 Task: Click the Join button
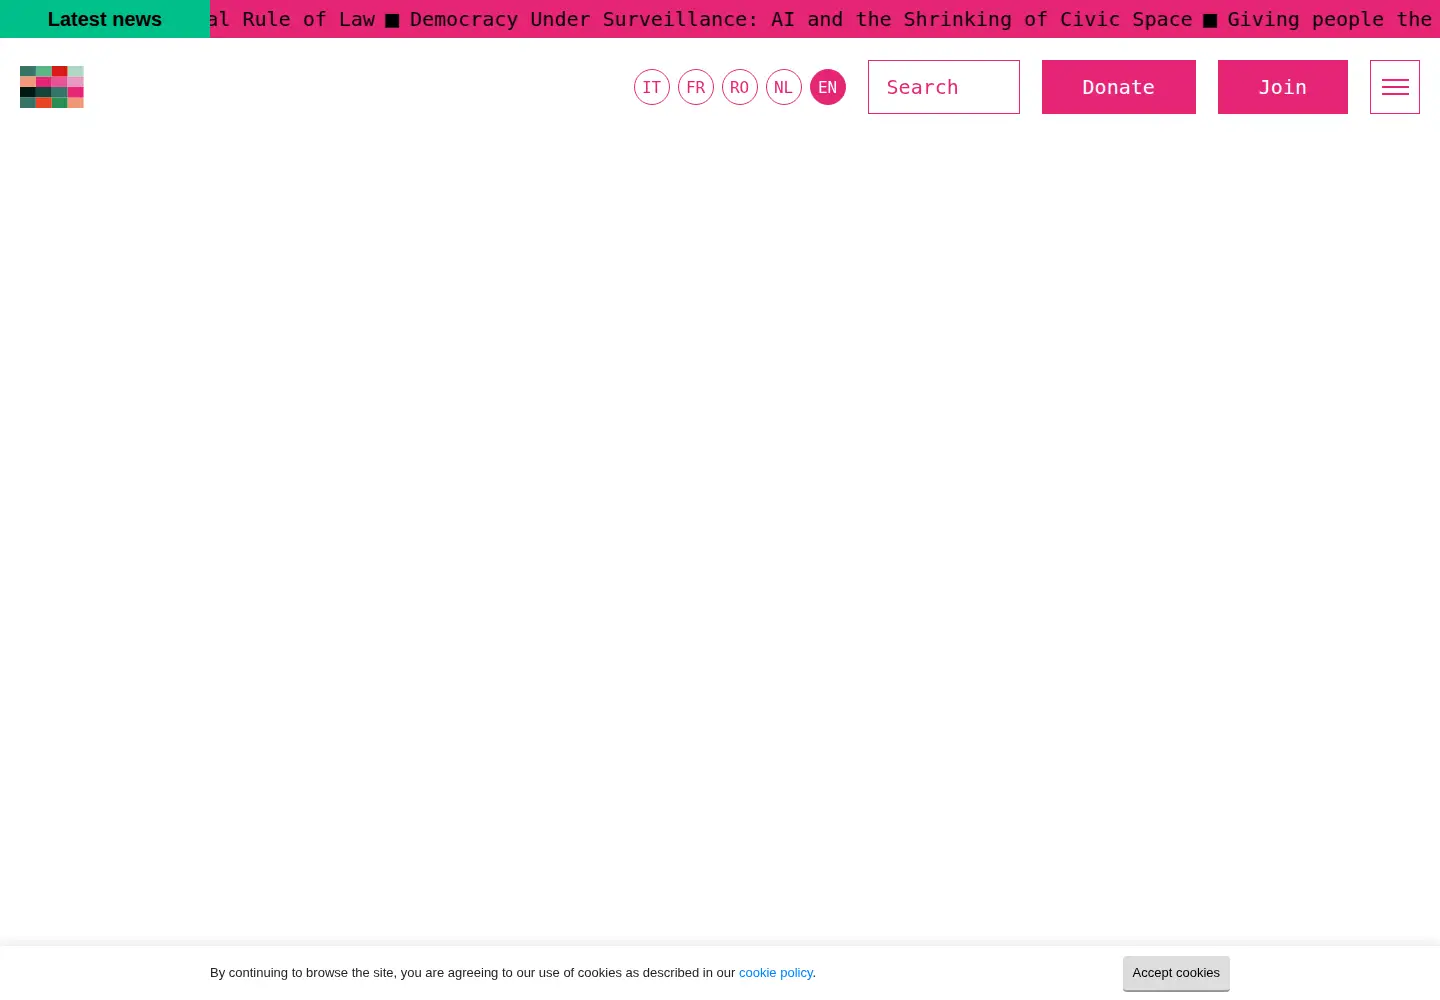point(1283,87)
